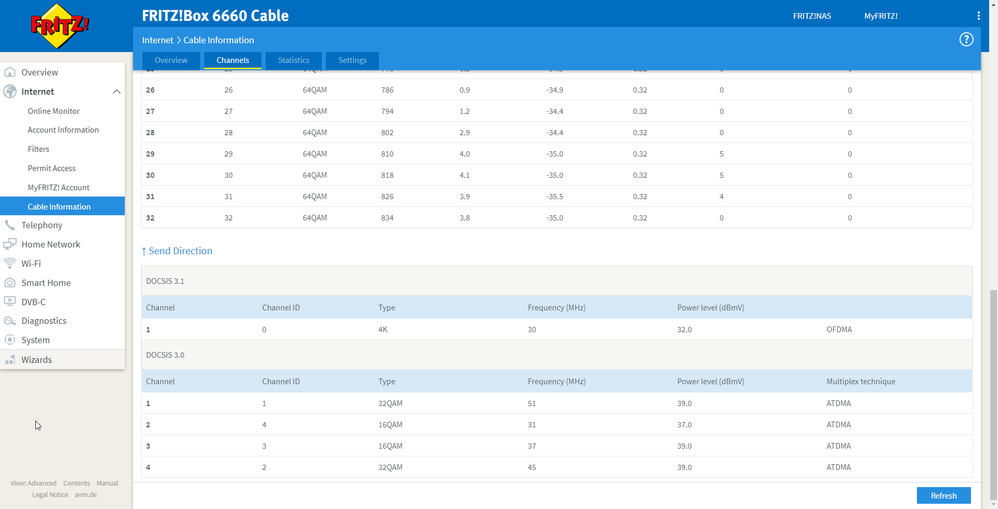Click the Smart Home icon
Image resolution: width=998 pixels, height=509 pixels.
[10, 283]
